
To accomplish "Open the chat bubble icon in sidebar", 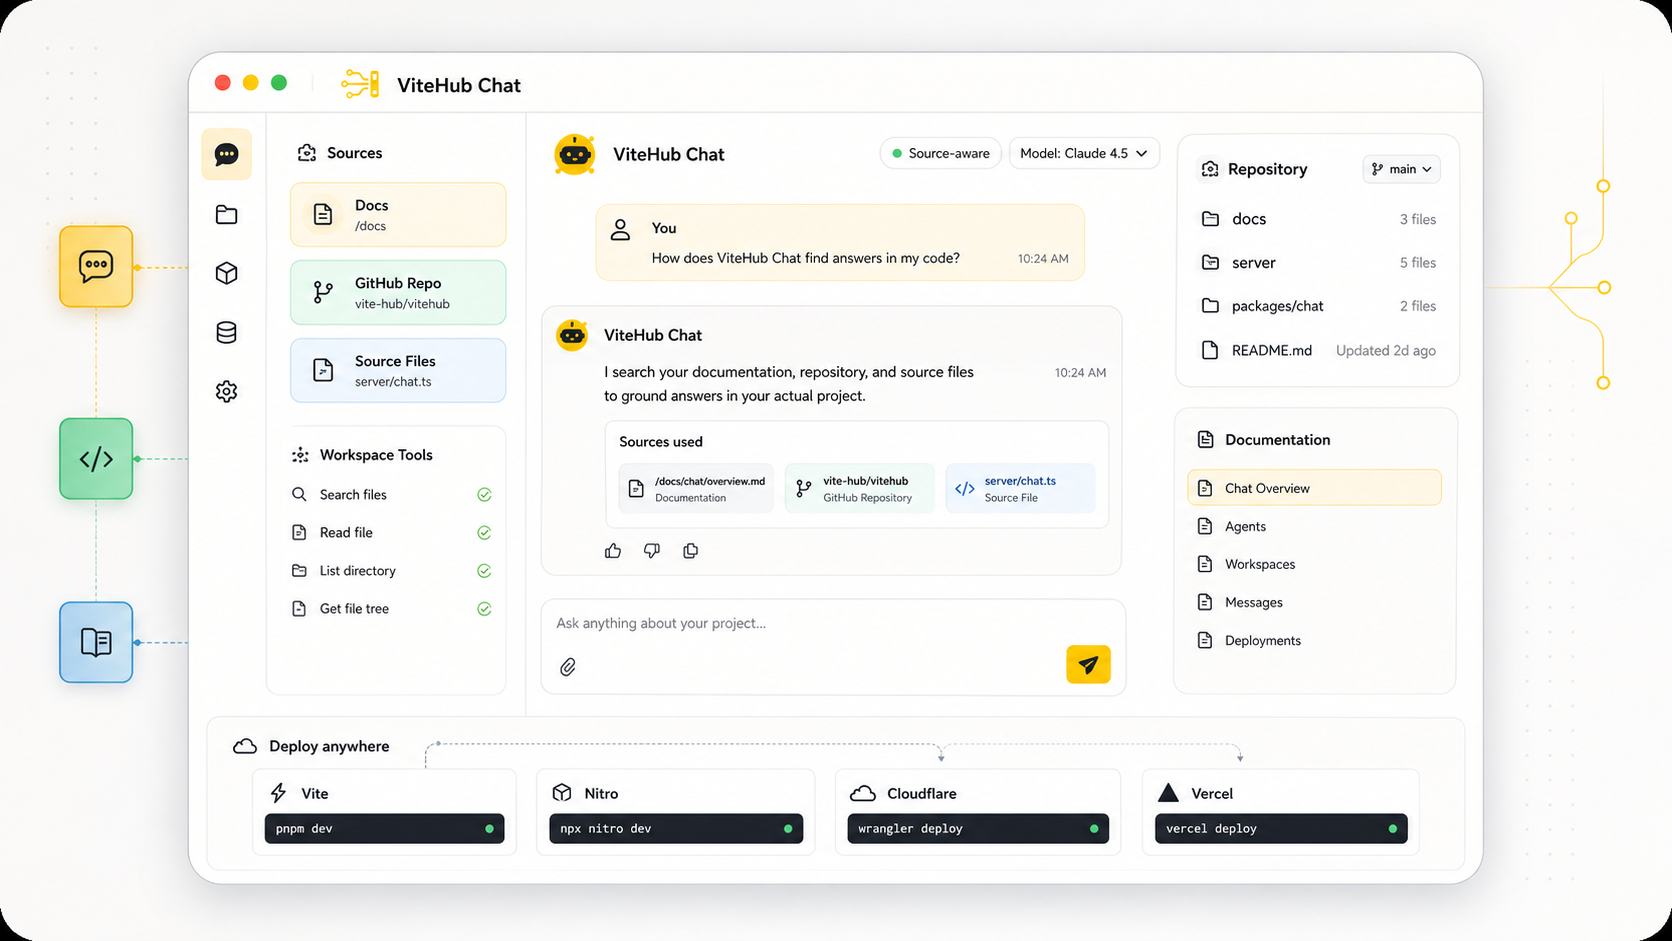I will pos(226,154).
